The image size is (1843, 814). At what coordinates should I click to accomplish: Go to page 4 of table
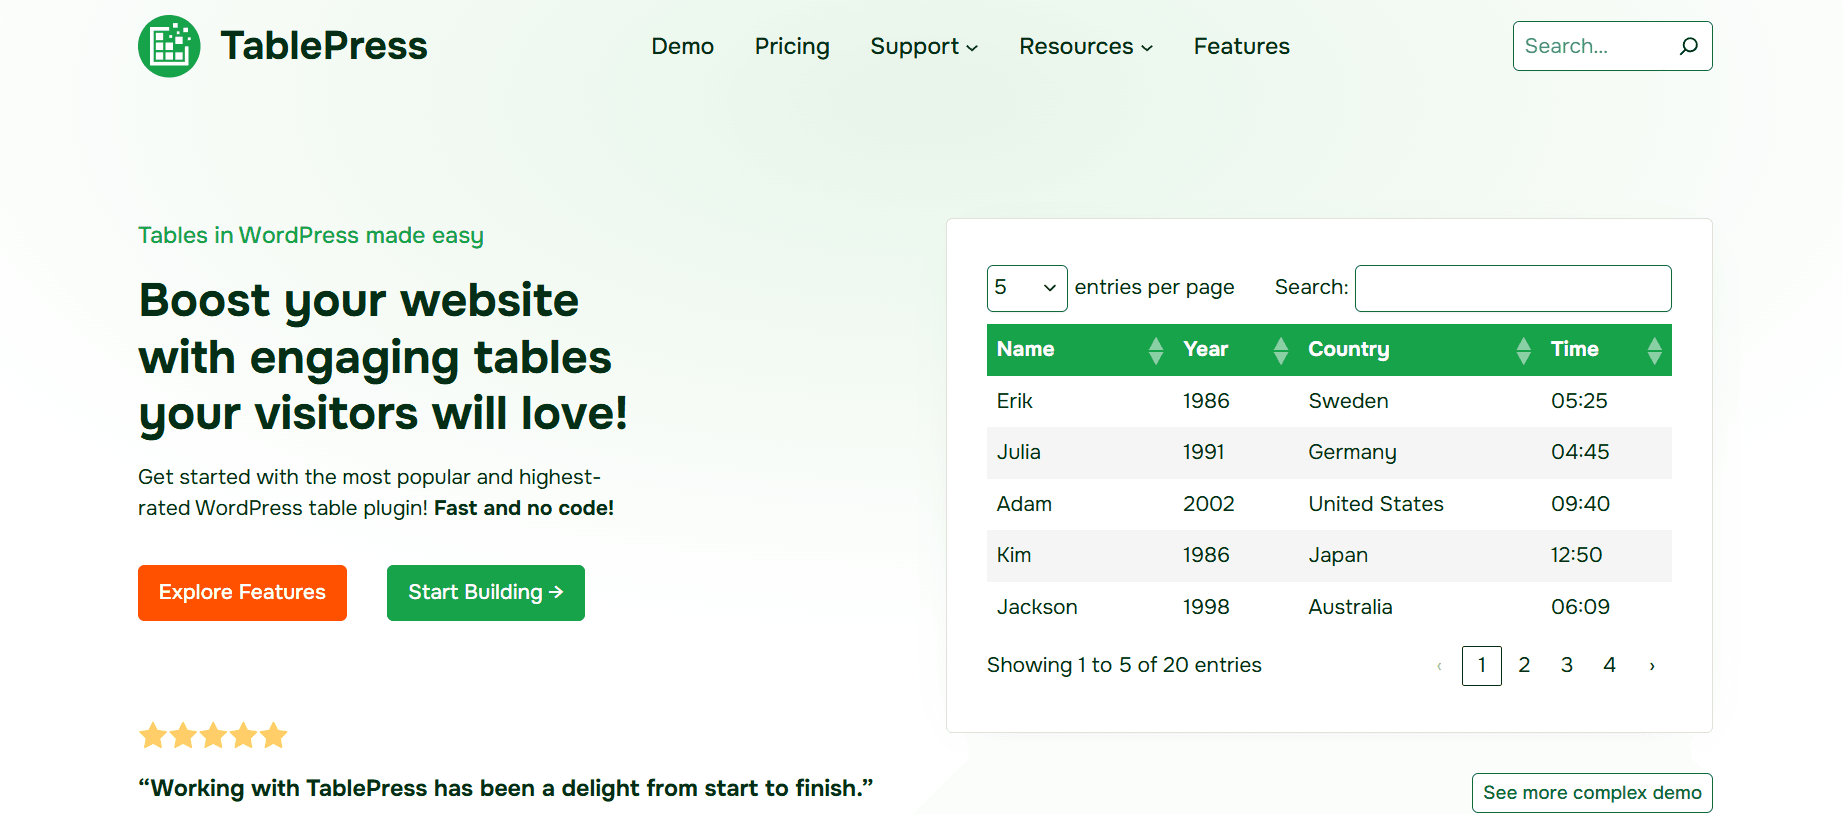1610,666
